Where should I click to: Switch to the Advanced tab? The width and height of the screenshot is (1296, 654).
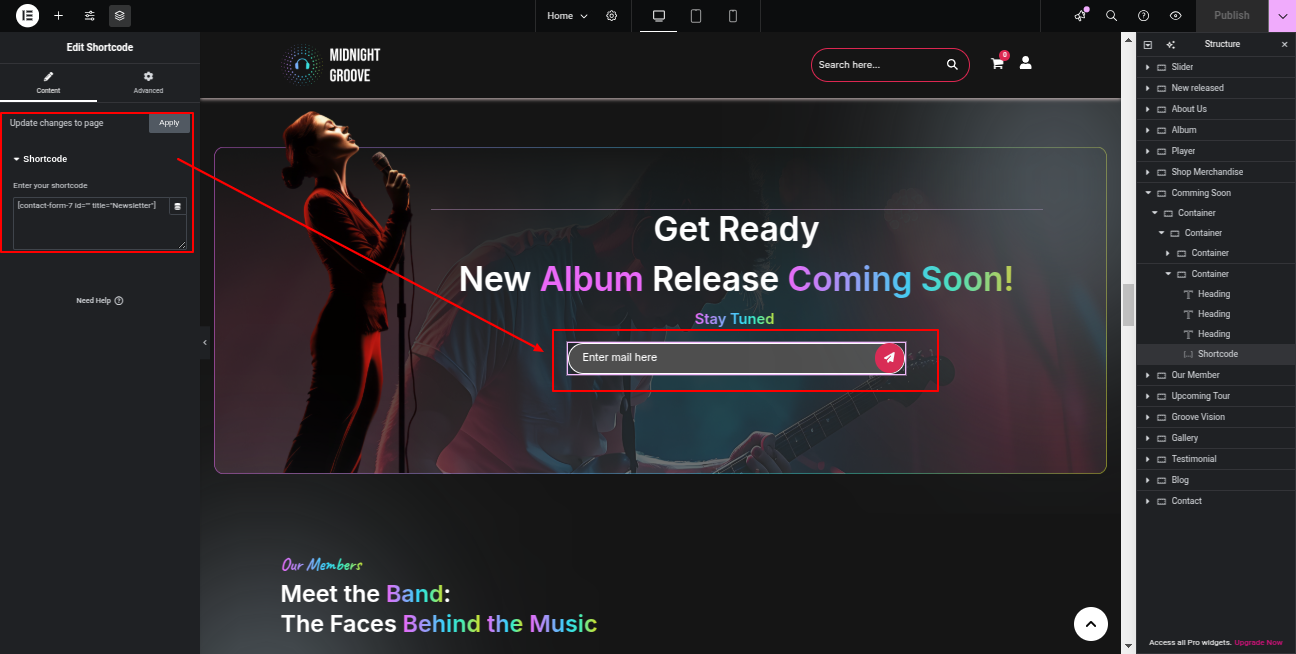pyautogui.click(x=148, y=83)
